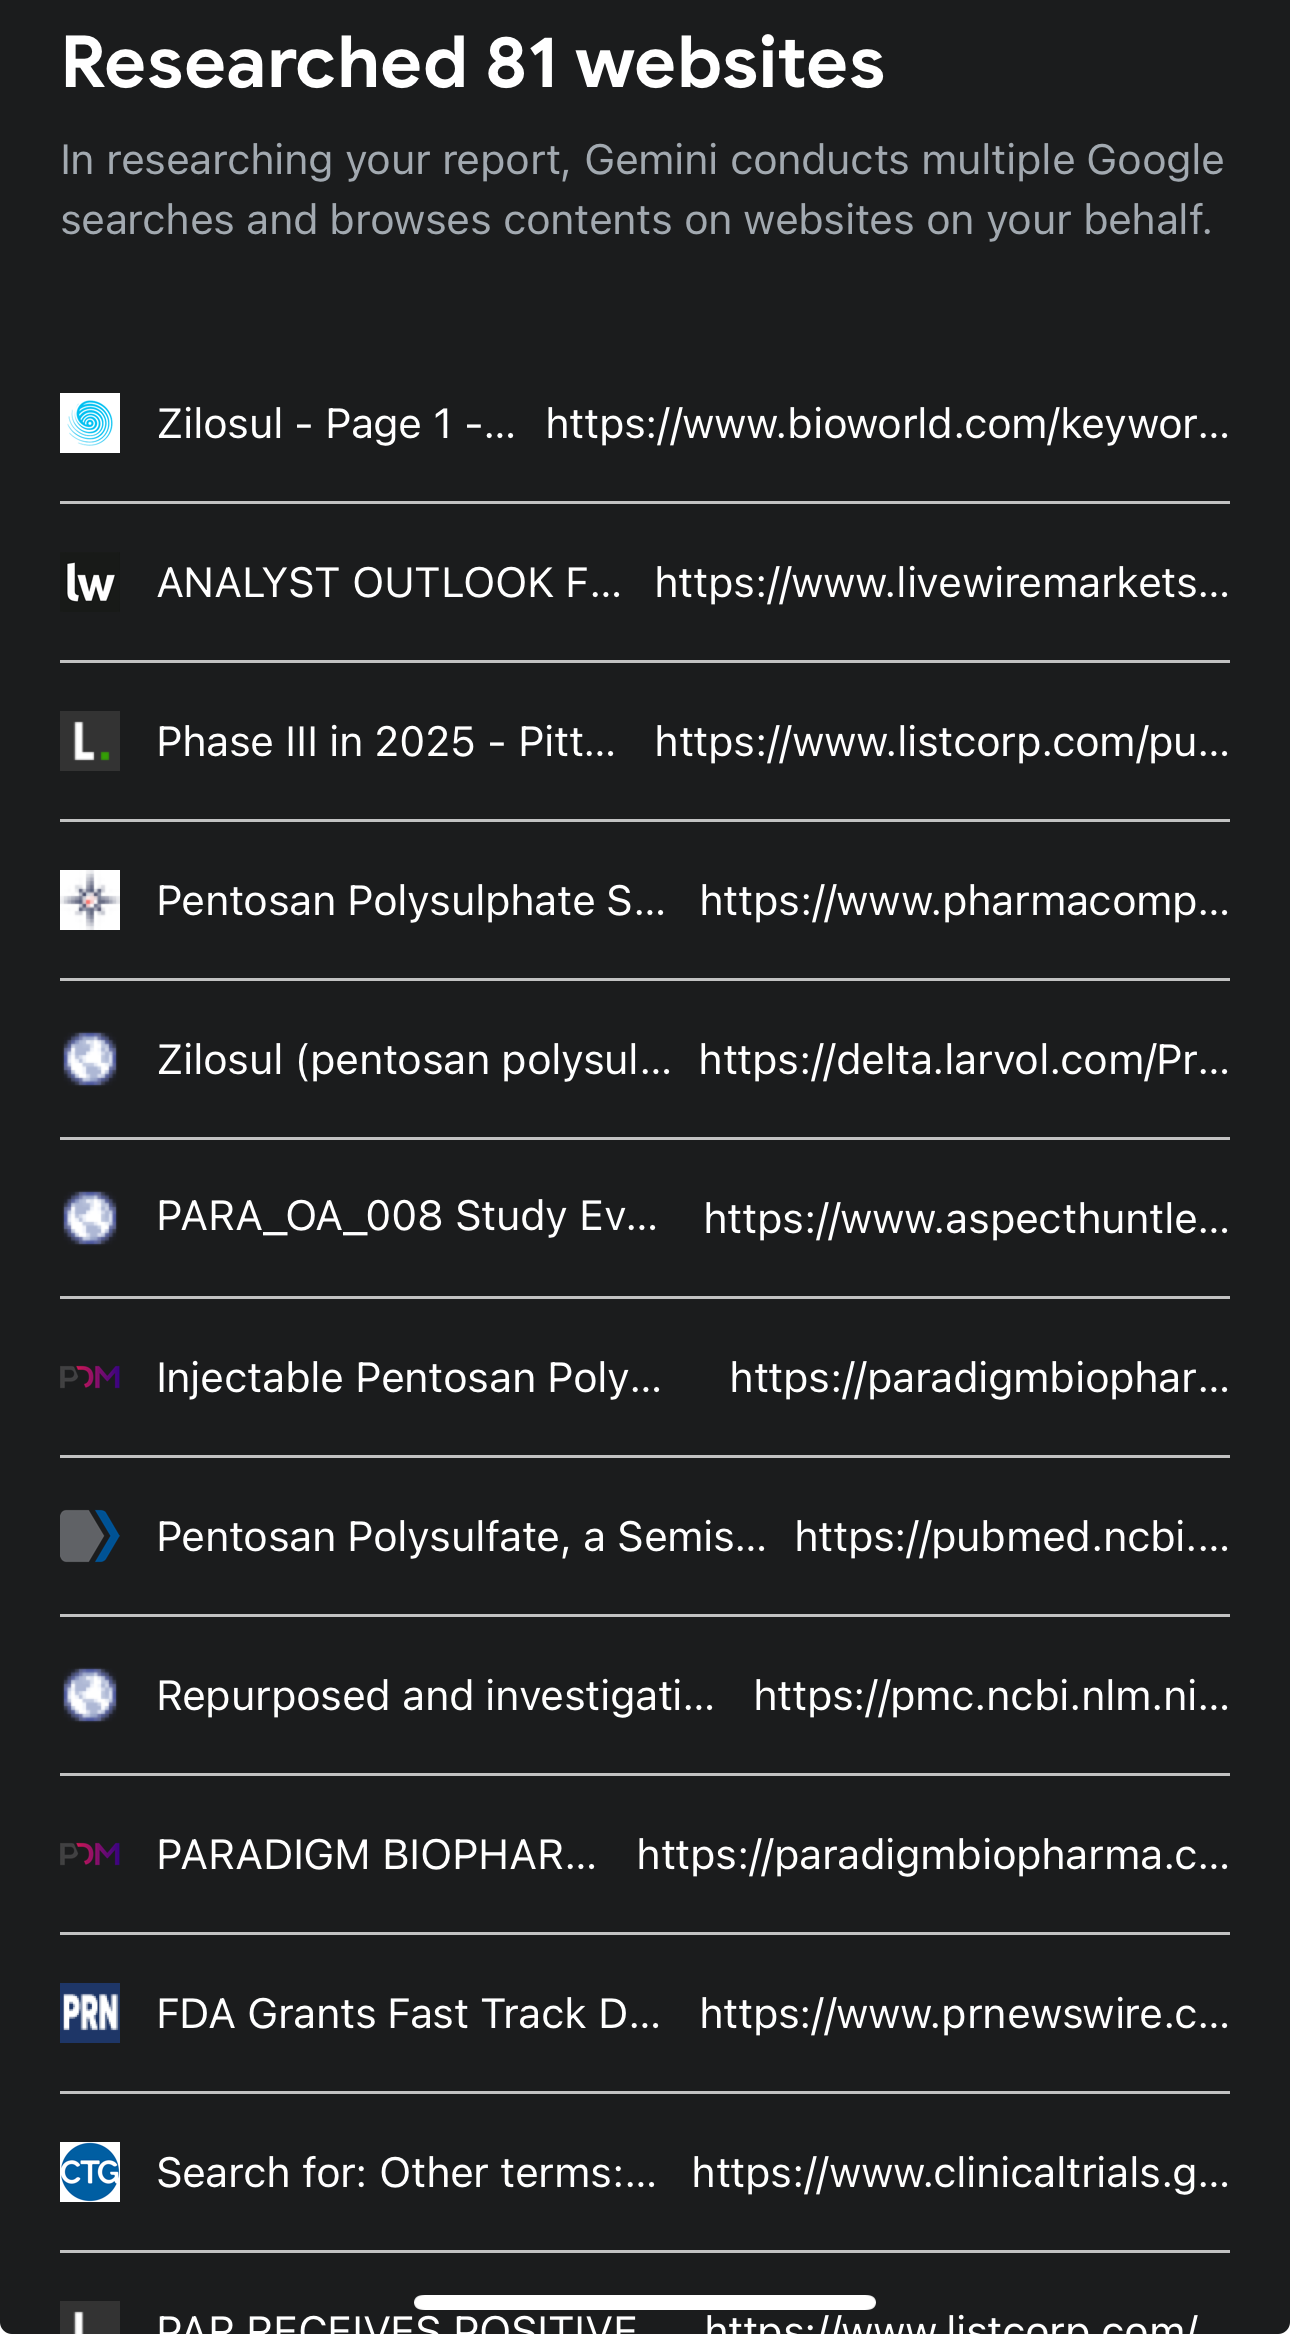
Task: Open the listcorp.com/pu... URL
Action: point(942,742)
